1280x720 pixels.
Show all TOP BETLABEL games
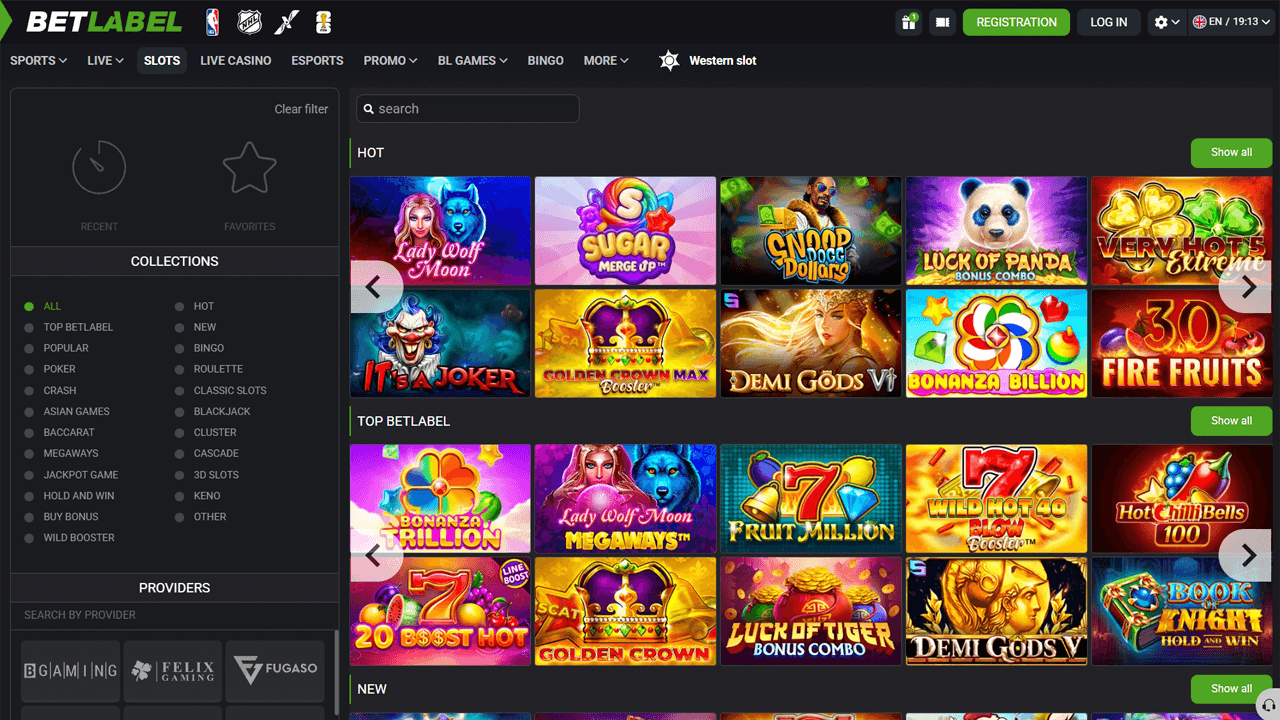coord(1231,421)
